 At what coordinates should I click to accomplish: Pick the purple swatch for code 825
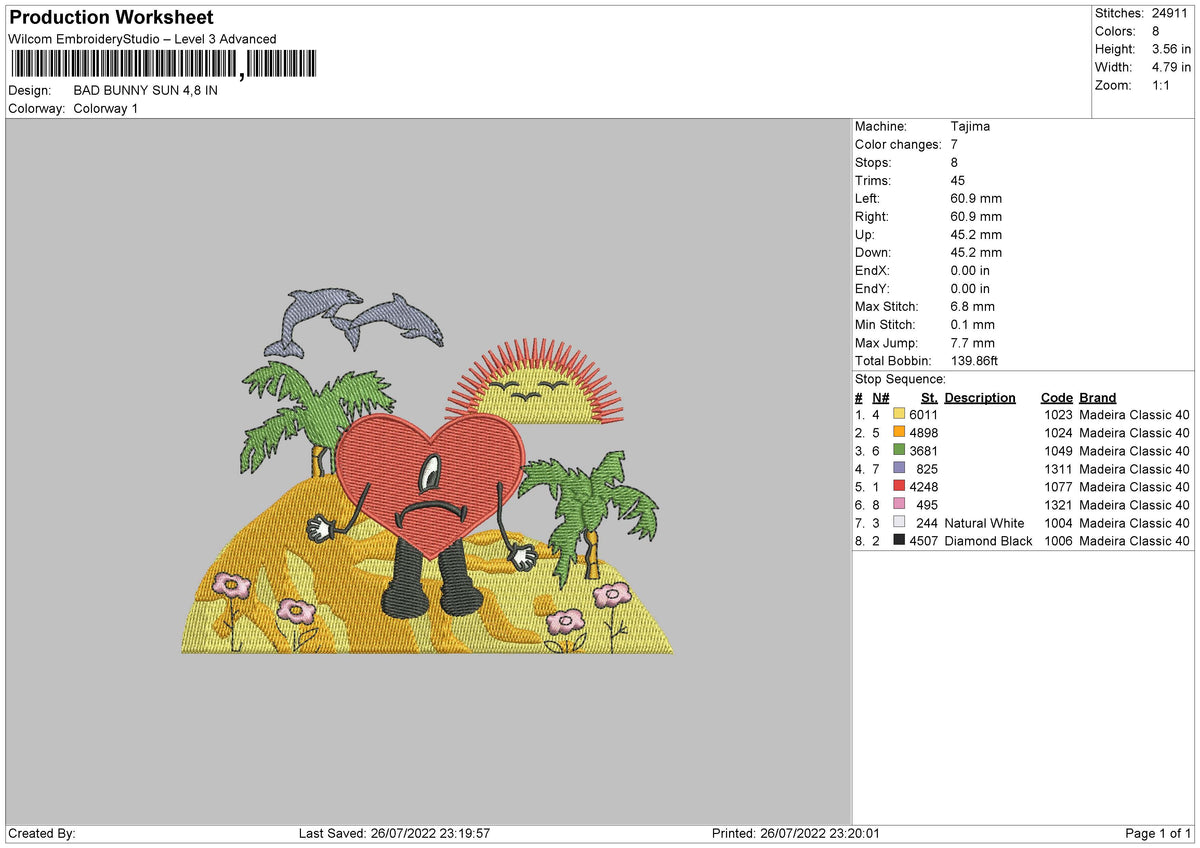tap(899, 469)
